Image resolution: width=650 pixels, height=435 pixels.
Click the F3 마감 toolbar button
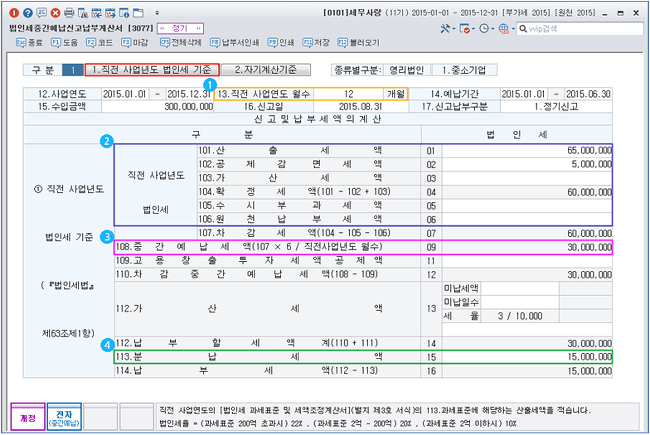[x=134, y=43]
